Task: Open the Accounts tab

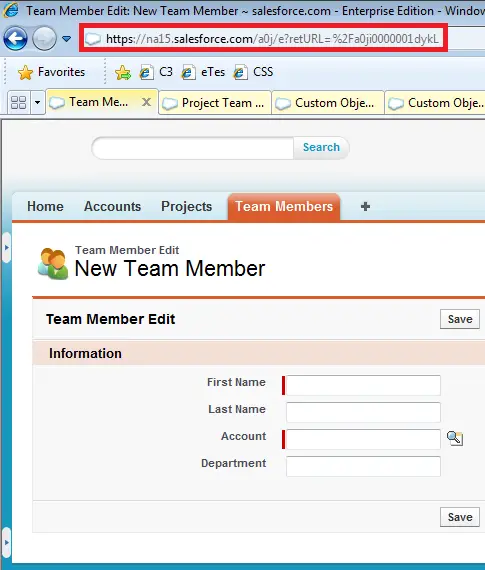Action: point(112,206)
